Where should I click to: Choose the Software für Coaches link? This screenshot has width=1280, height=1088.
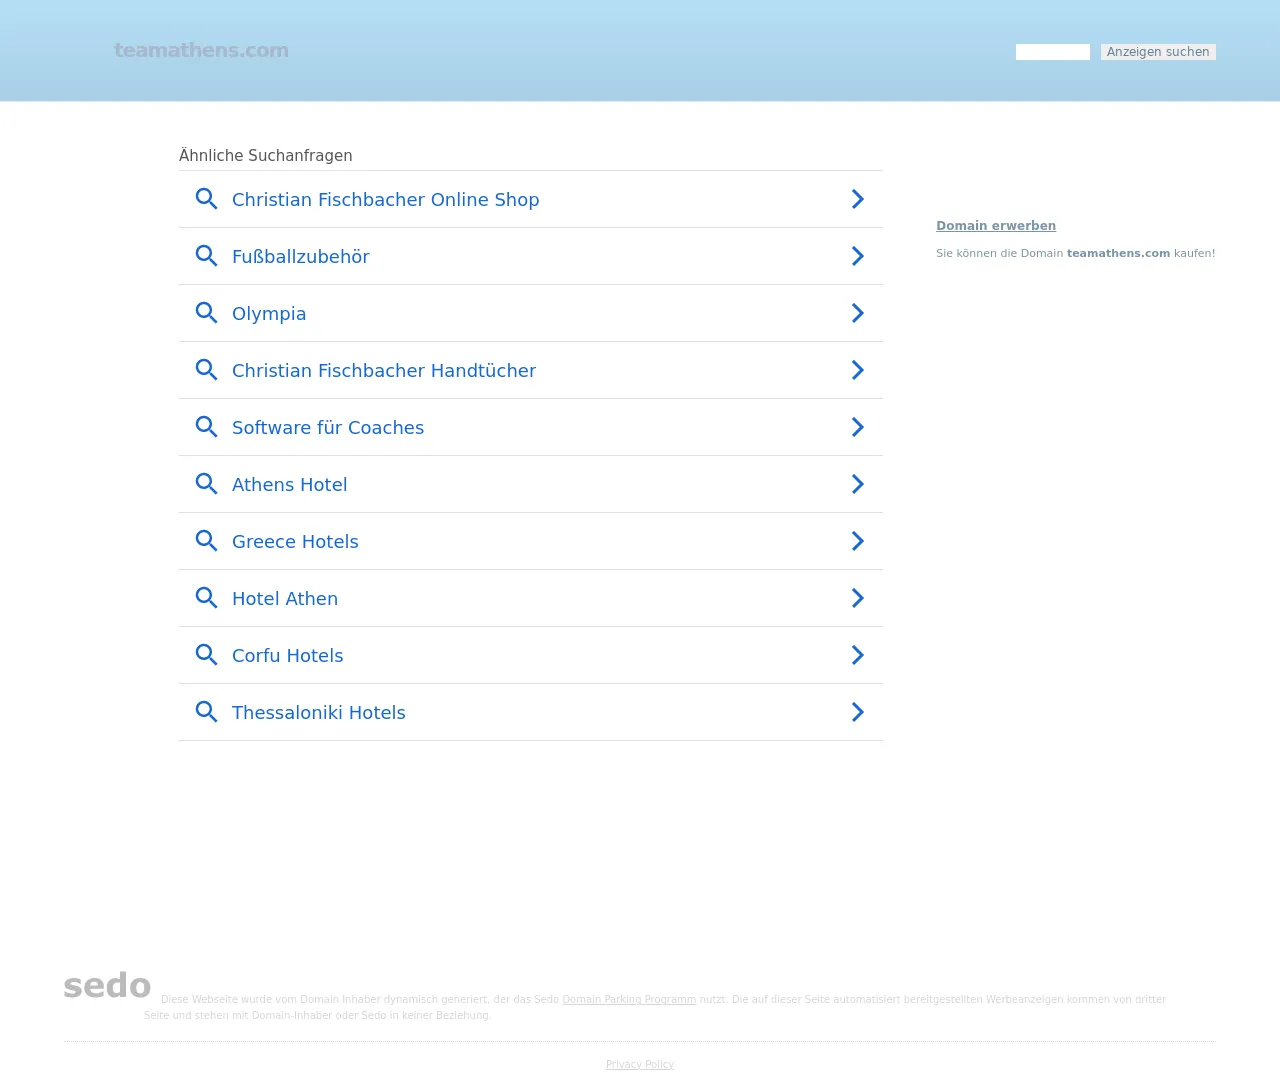click(x=328, y=428)
